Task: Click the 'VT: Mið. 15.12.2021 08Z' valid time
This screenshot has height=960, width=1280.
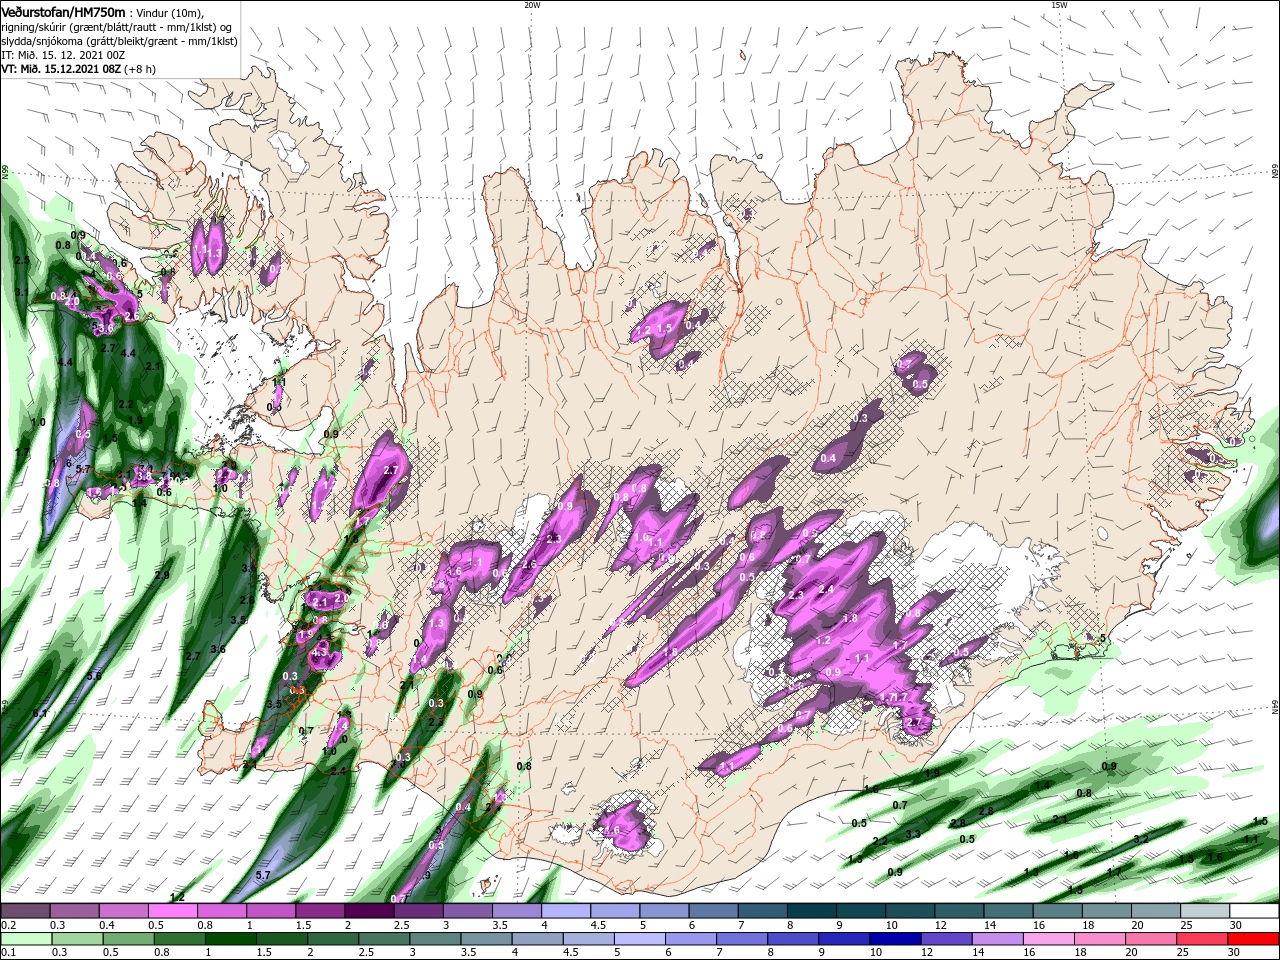Action: tap(60, 69)
